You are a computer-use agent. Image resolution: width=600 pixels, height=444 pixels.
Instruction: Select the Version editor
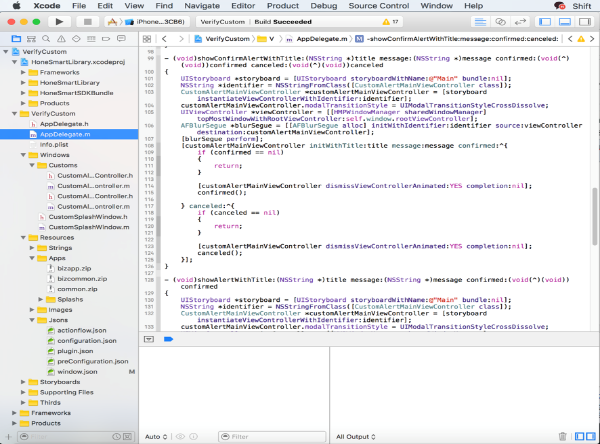[x=520, y=22]
